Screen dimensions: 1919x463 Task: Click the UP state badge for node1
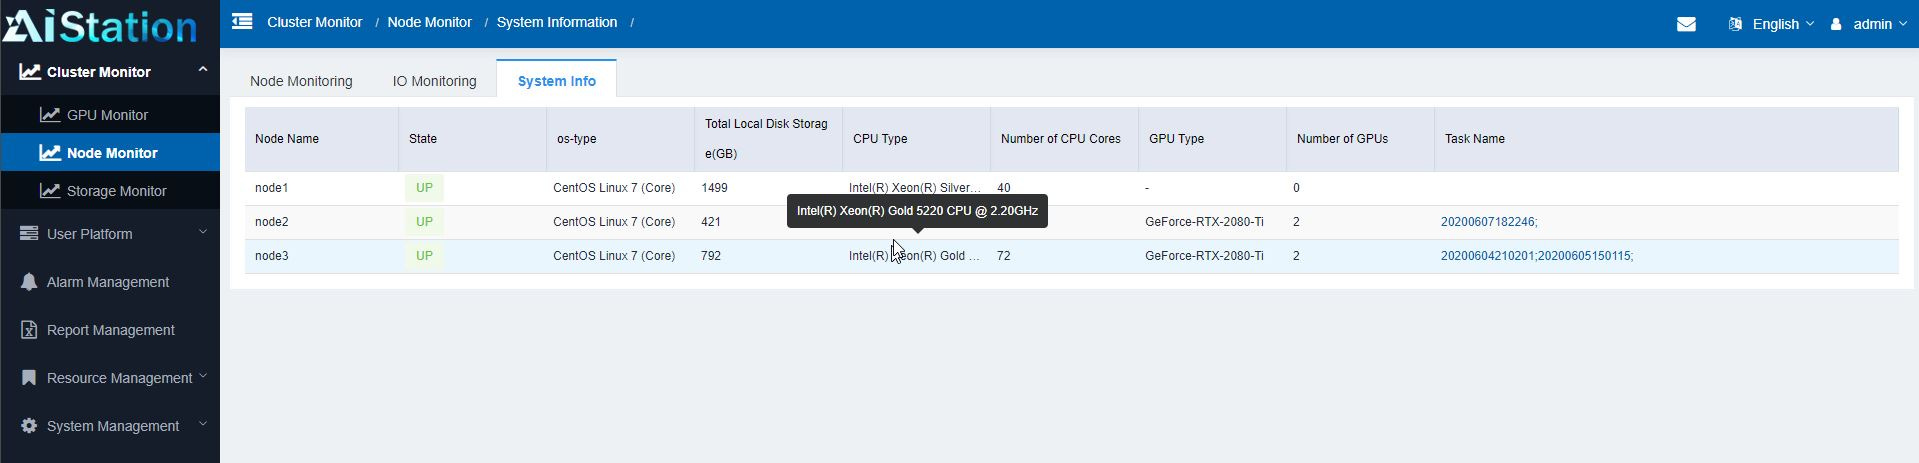pyautogui.click(x=424, y=188)
